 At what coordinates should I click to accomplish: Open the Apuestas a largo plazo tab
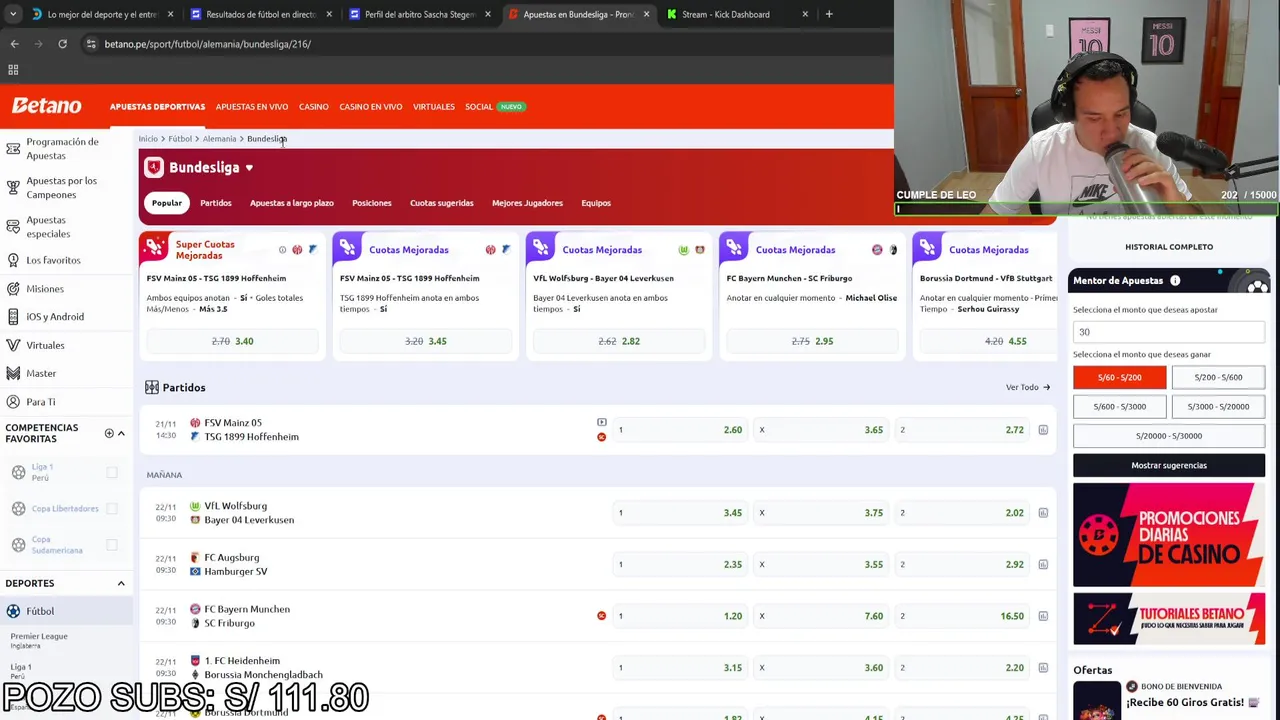coord(292,203)
